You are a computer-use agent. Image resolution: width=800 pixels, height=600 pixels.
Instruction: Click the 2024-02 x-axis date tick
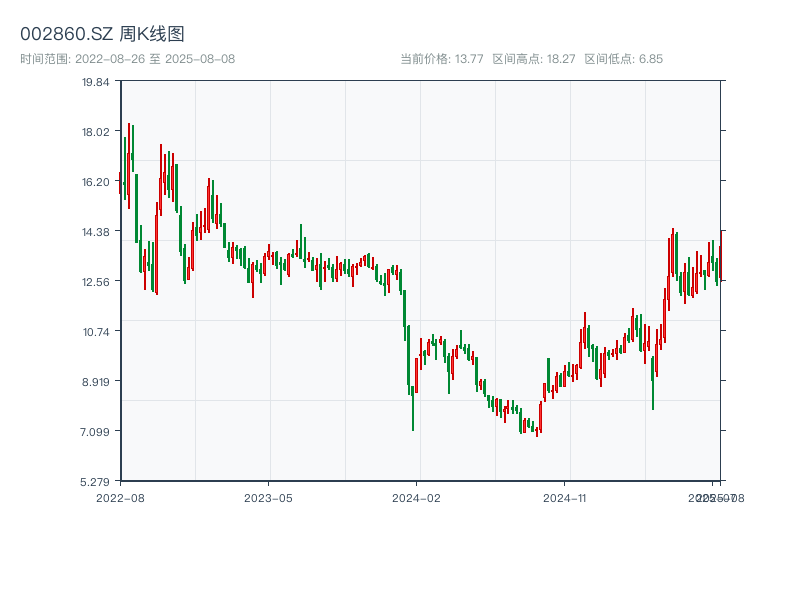pos(416,497)
